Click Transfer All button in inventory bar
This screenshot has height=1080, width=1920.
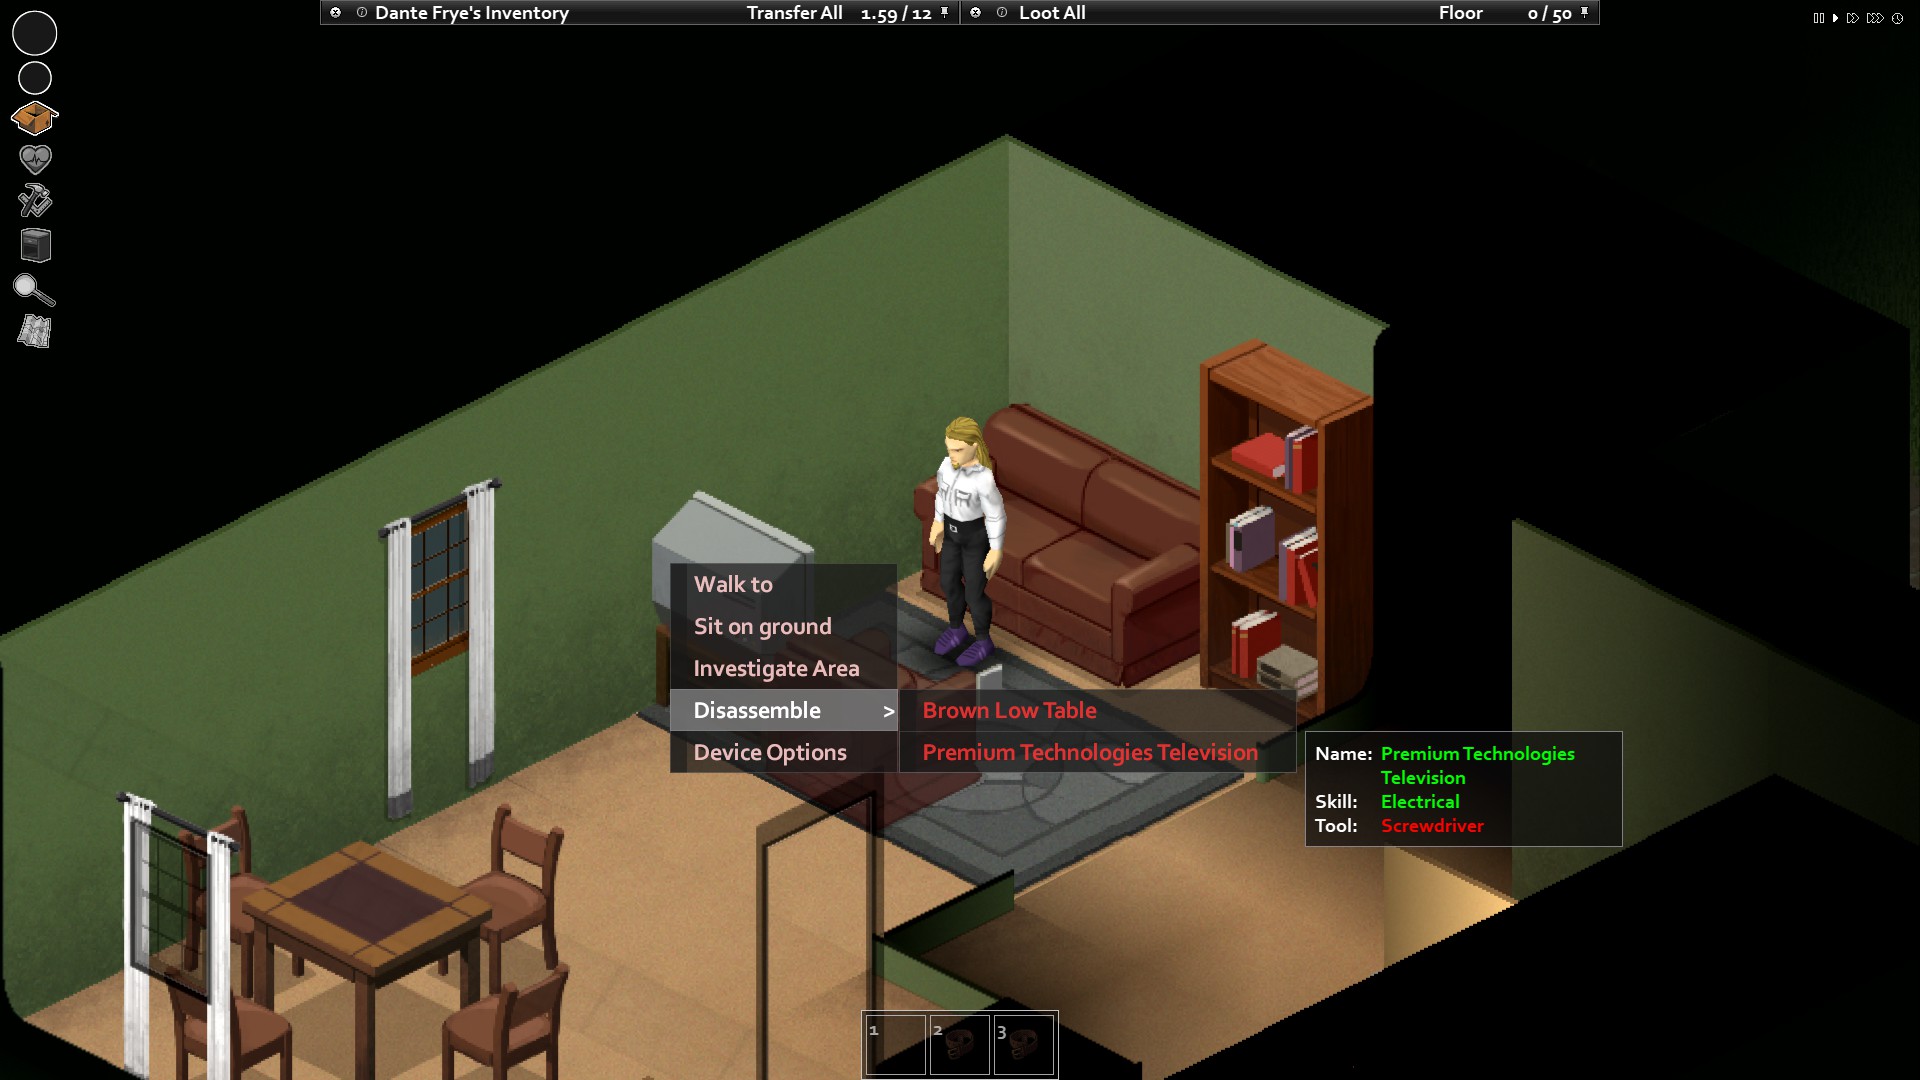click(791, 13)
